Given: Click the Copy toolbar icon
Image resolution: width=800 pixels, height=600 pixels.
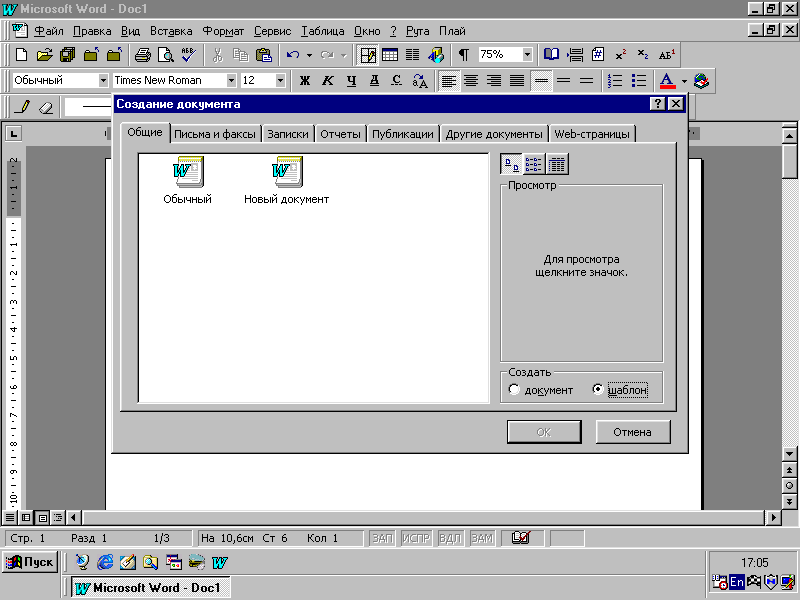Looking at the screenshot, I should 240,55.
